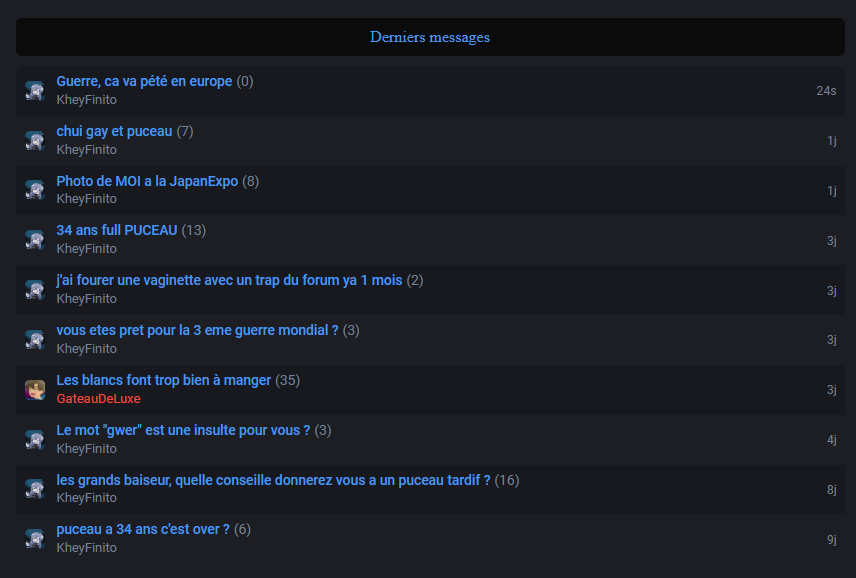Click KheyFinito under "Guerre, ca va pété en europe"
This screenshot has width=856, height=578.
(86, 100)
